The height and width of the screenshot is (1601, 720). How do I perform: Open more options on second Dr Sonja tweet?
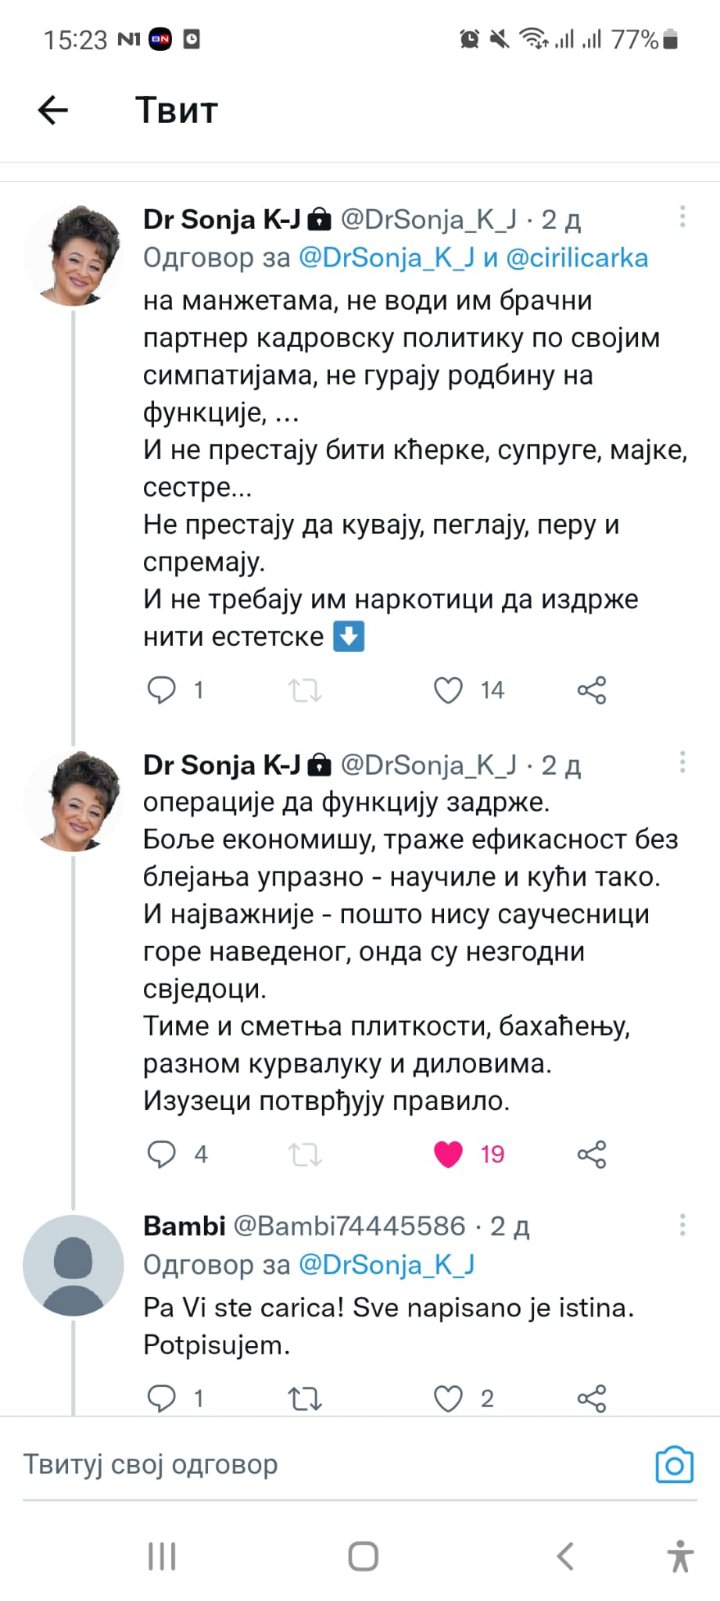(x=682, y=763)
